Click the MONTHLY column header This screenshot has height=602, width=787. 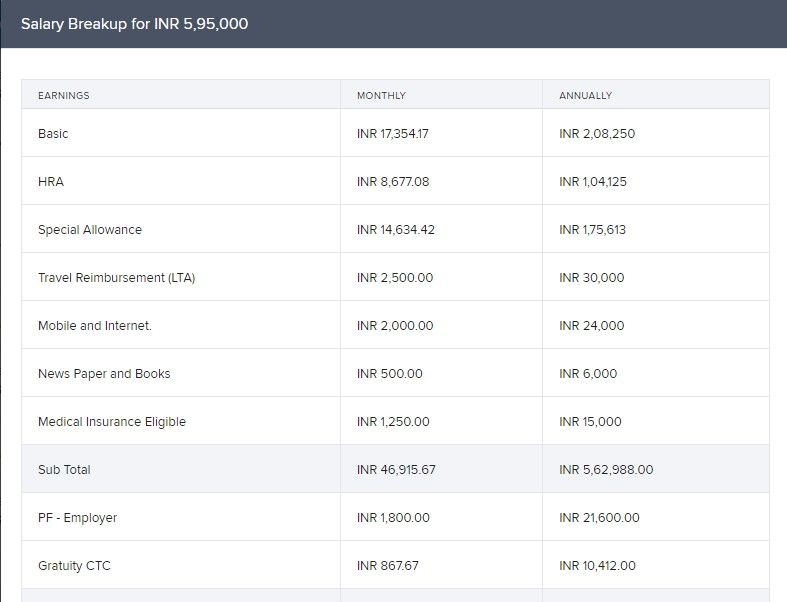[381, 95]
